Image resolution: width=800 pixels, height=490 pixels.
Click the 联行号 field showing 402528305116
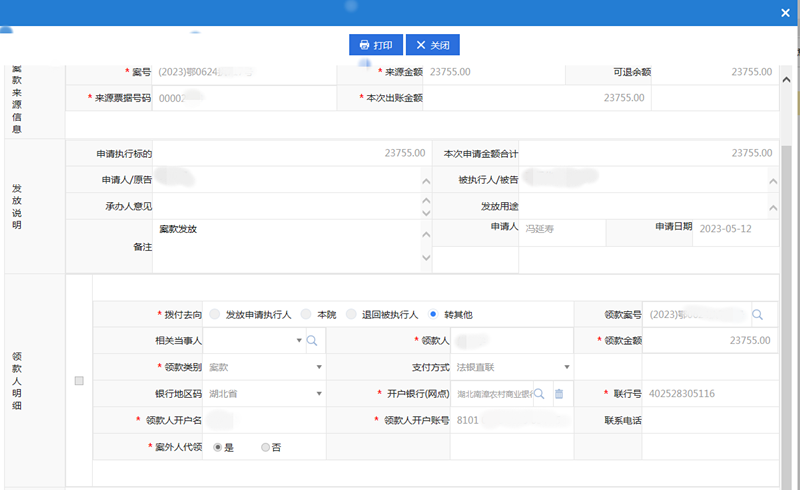(x=710, y=394)
